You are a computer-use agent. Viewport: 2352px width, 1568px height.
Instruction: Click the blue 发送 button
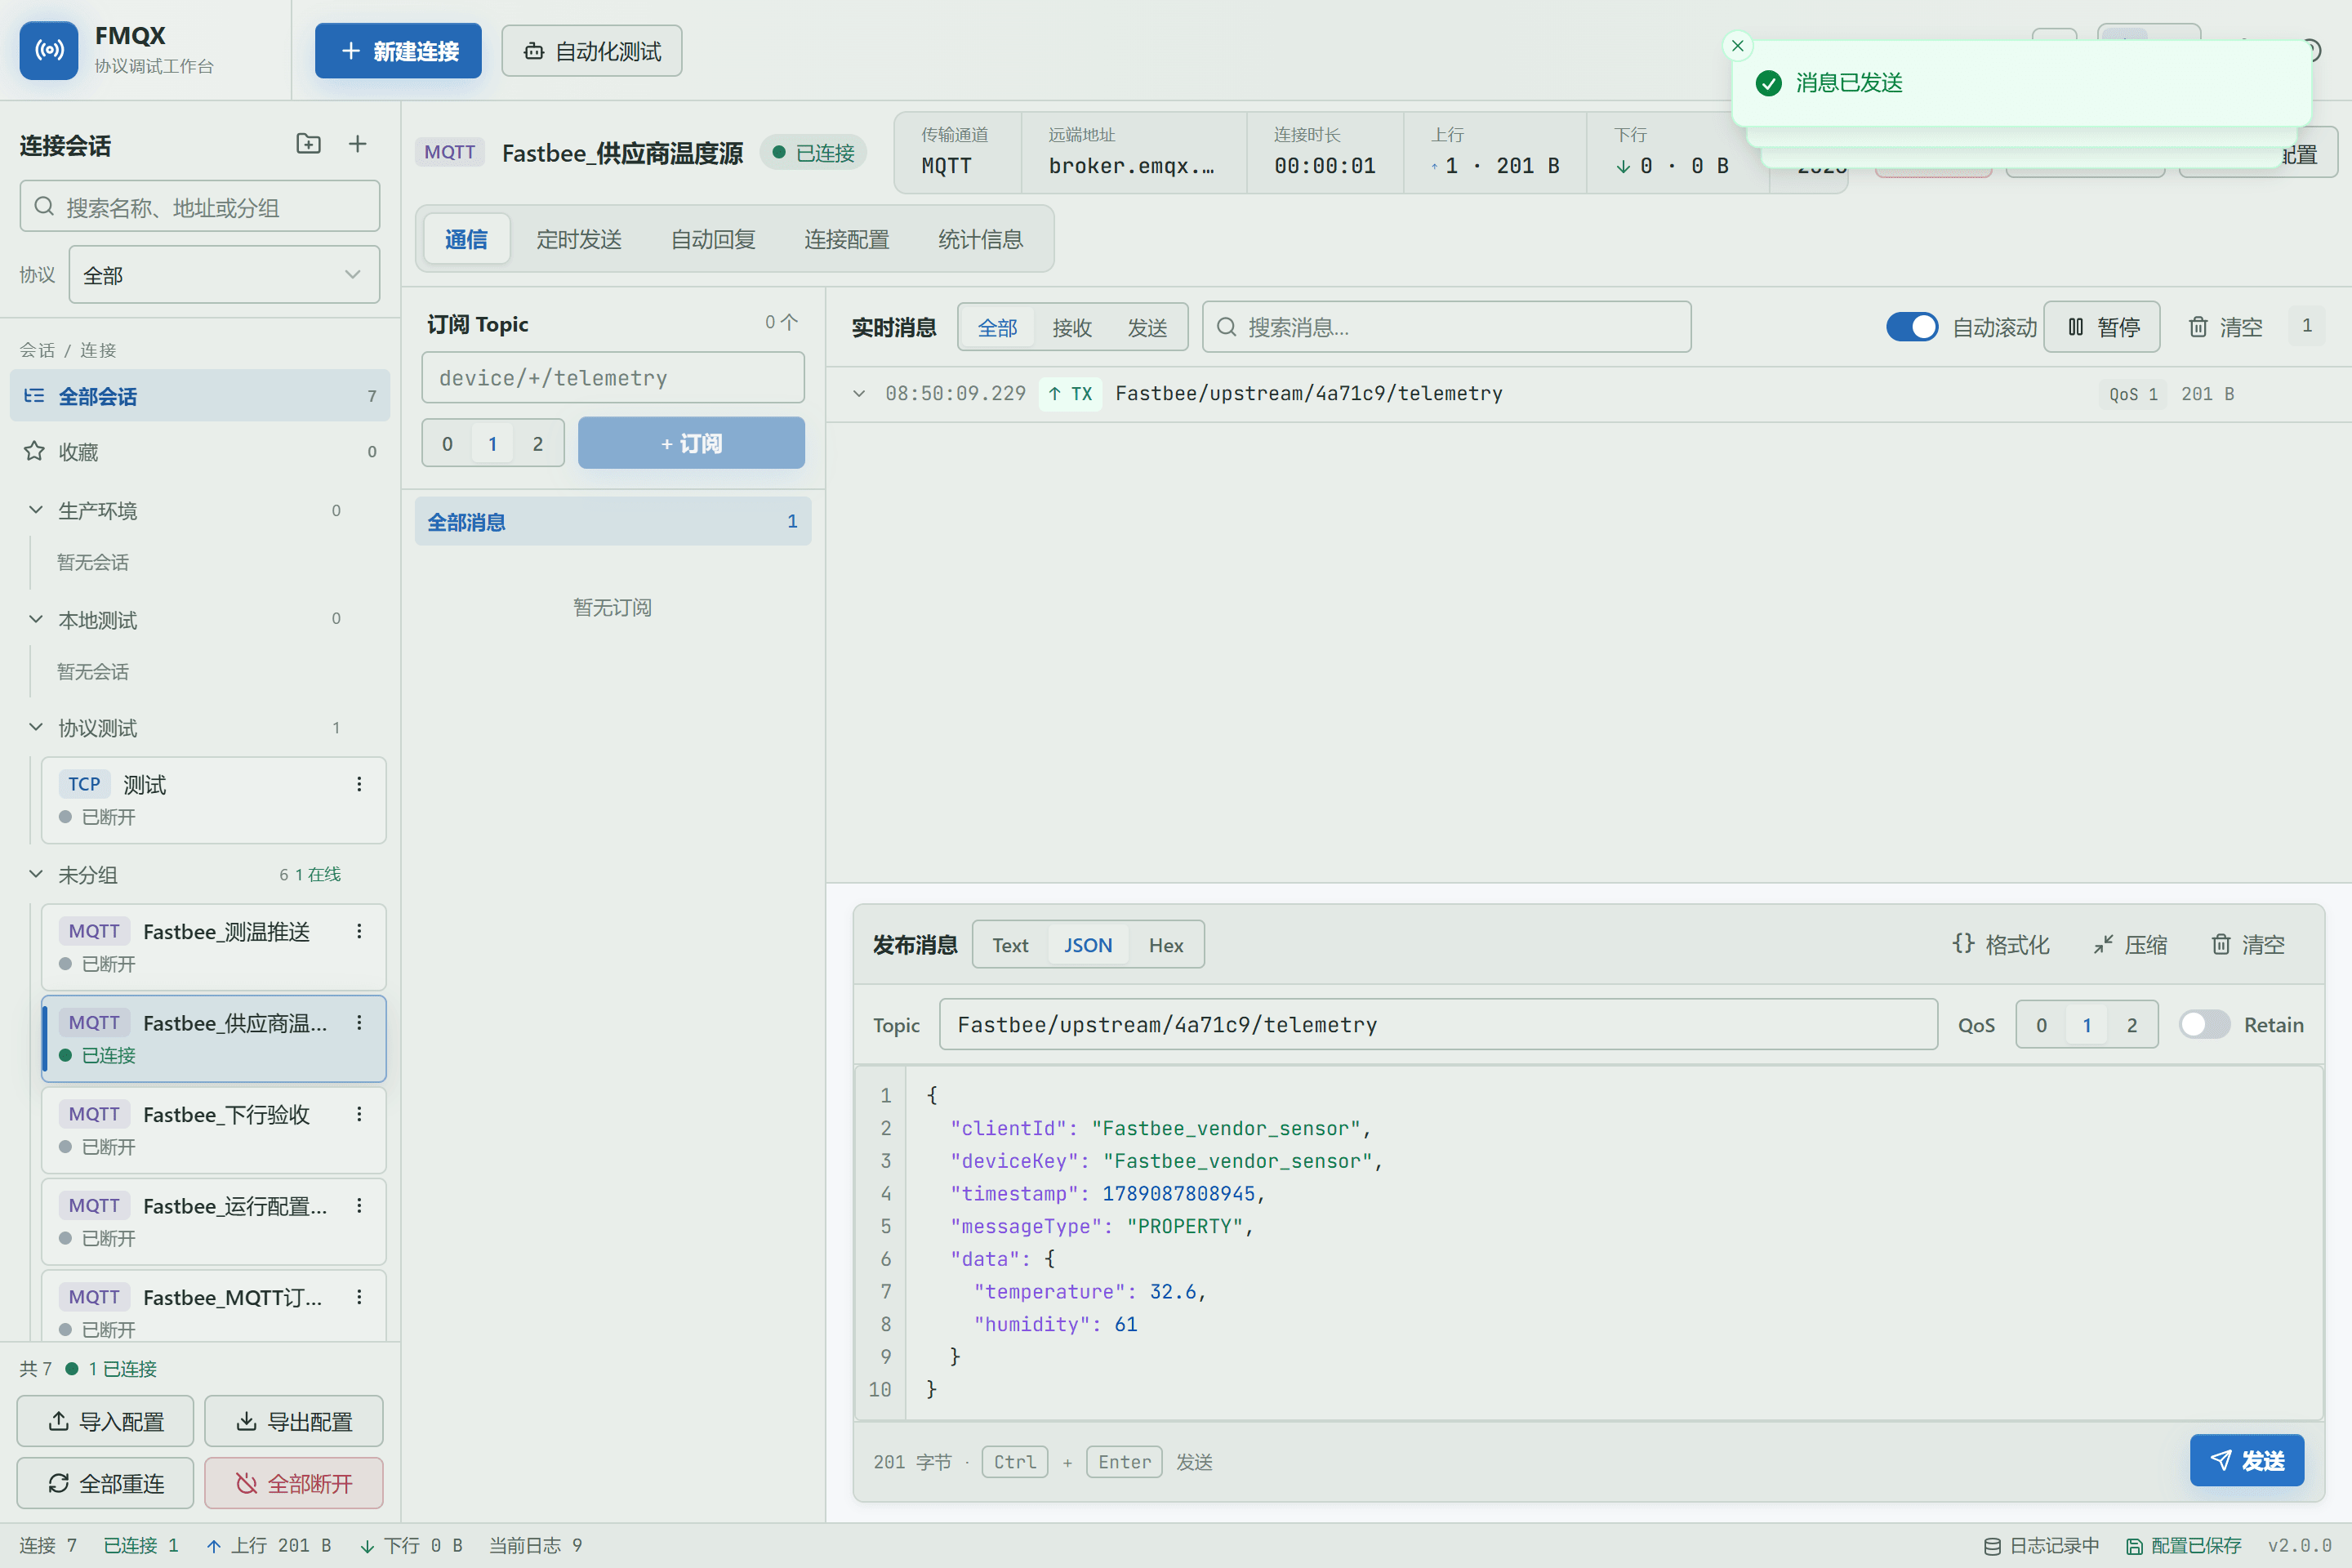click(x=2247, y=1461)
